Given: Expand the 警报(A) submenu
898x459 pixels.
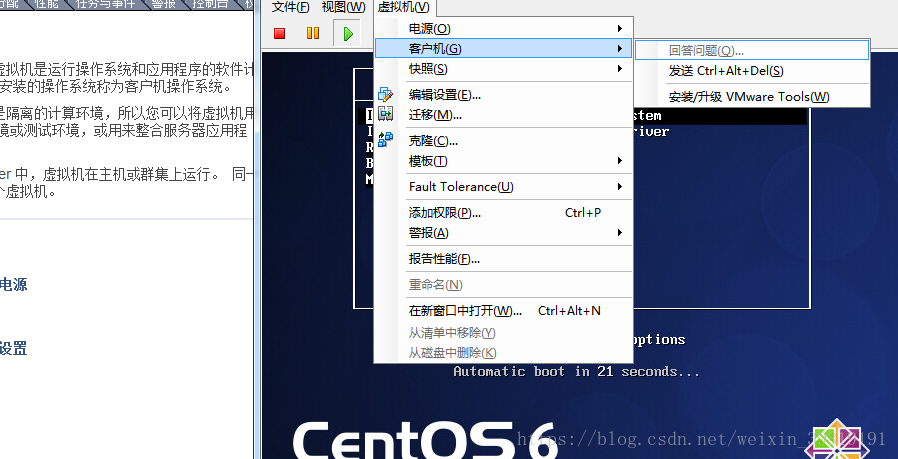Looking at the screenshot, I should [x=503, y=233].
